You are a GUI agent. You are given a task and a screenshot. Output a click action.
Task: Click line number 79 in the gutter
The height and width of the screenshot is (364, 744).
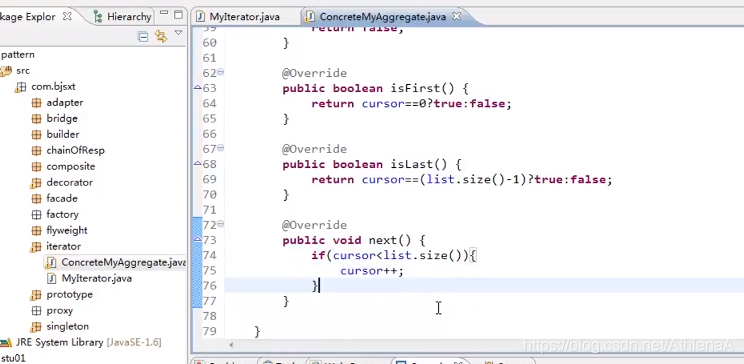click(x=210, y=331)
